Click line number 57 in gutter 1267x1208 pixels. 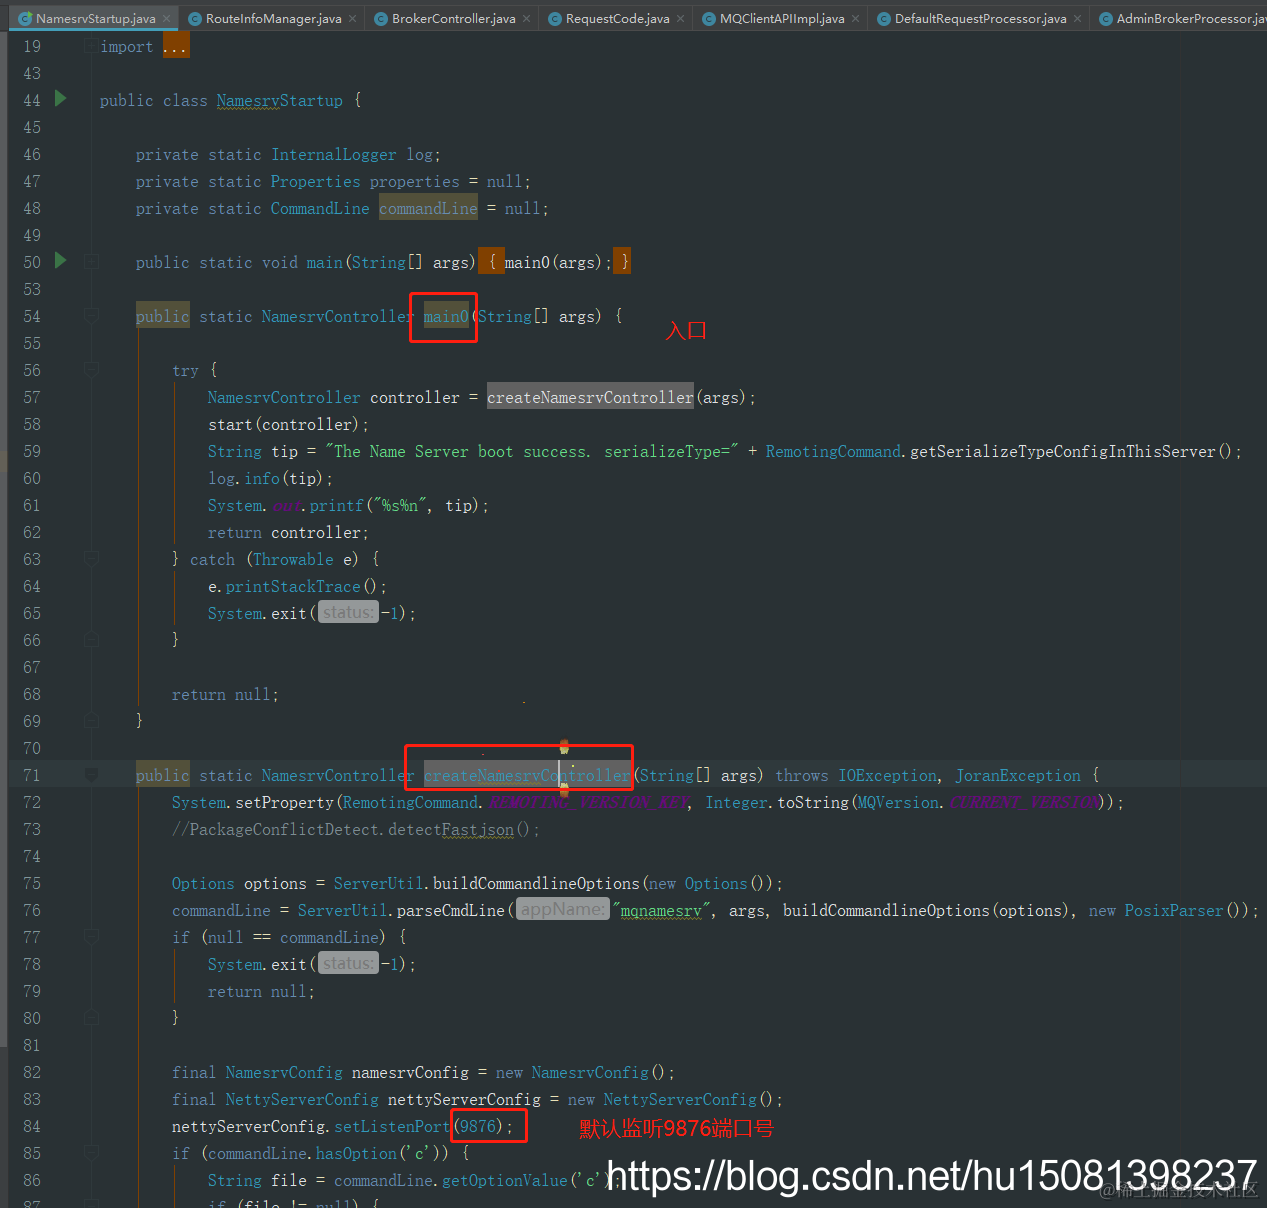(32, 397)
